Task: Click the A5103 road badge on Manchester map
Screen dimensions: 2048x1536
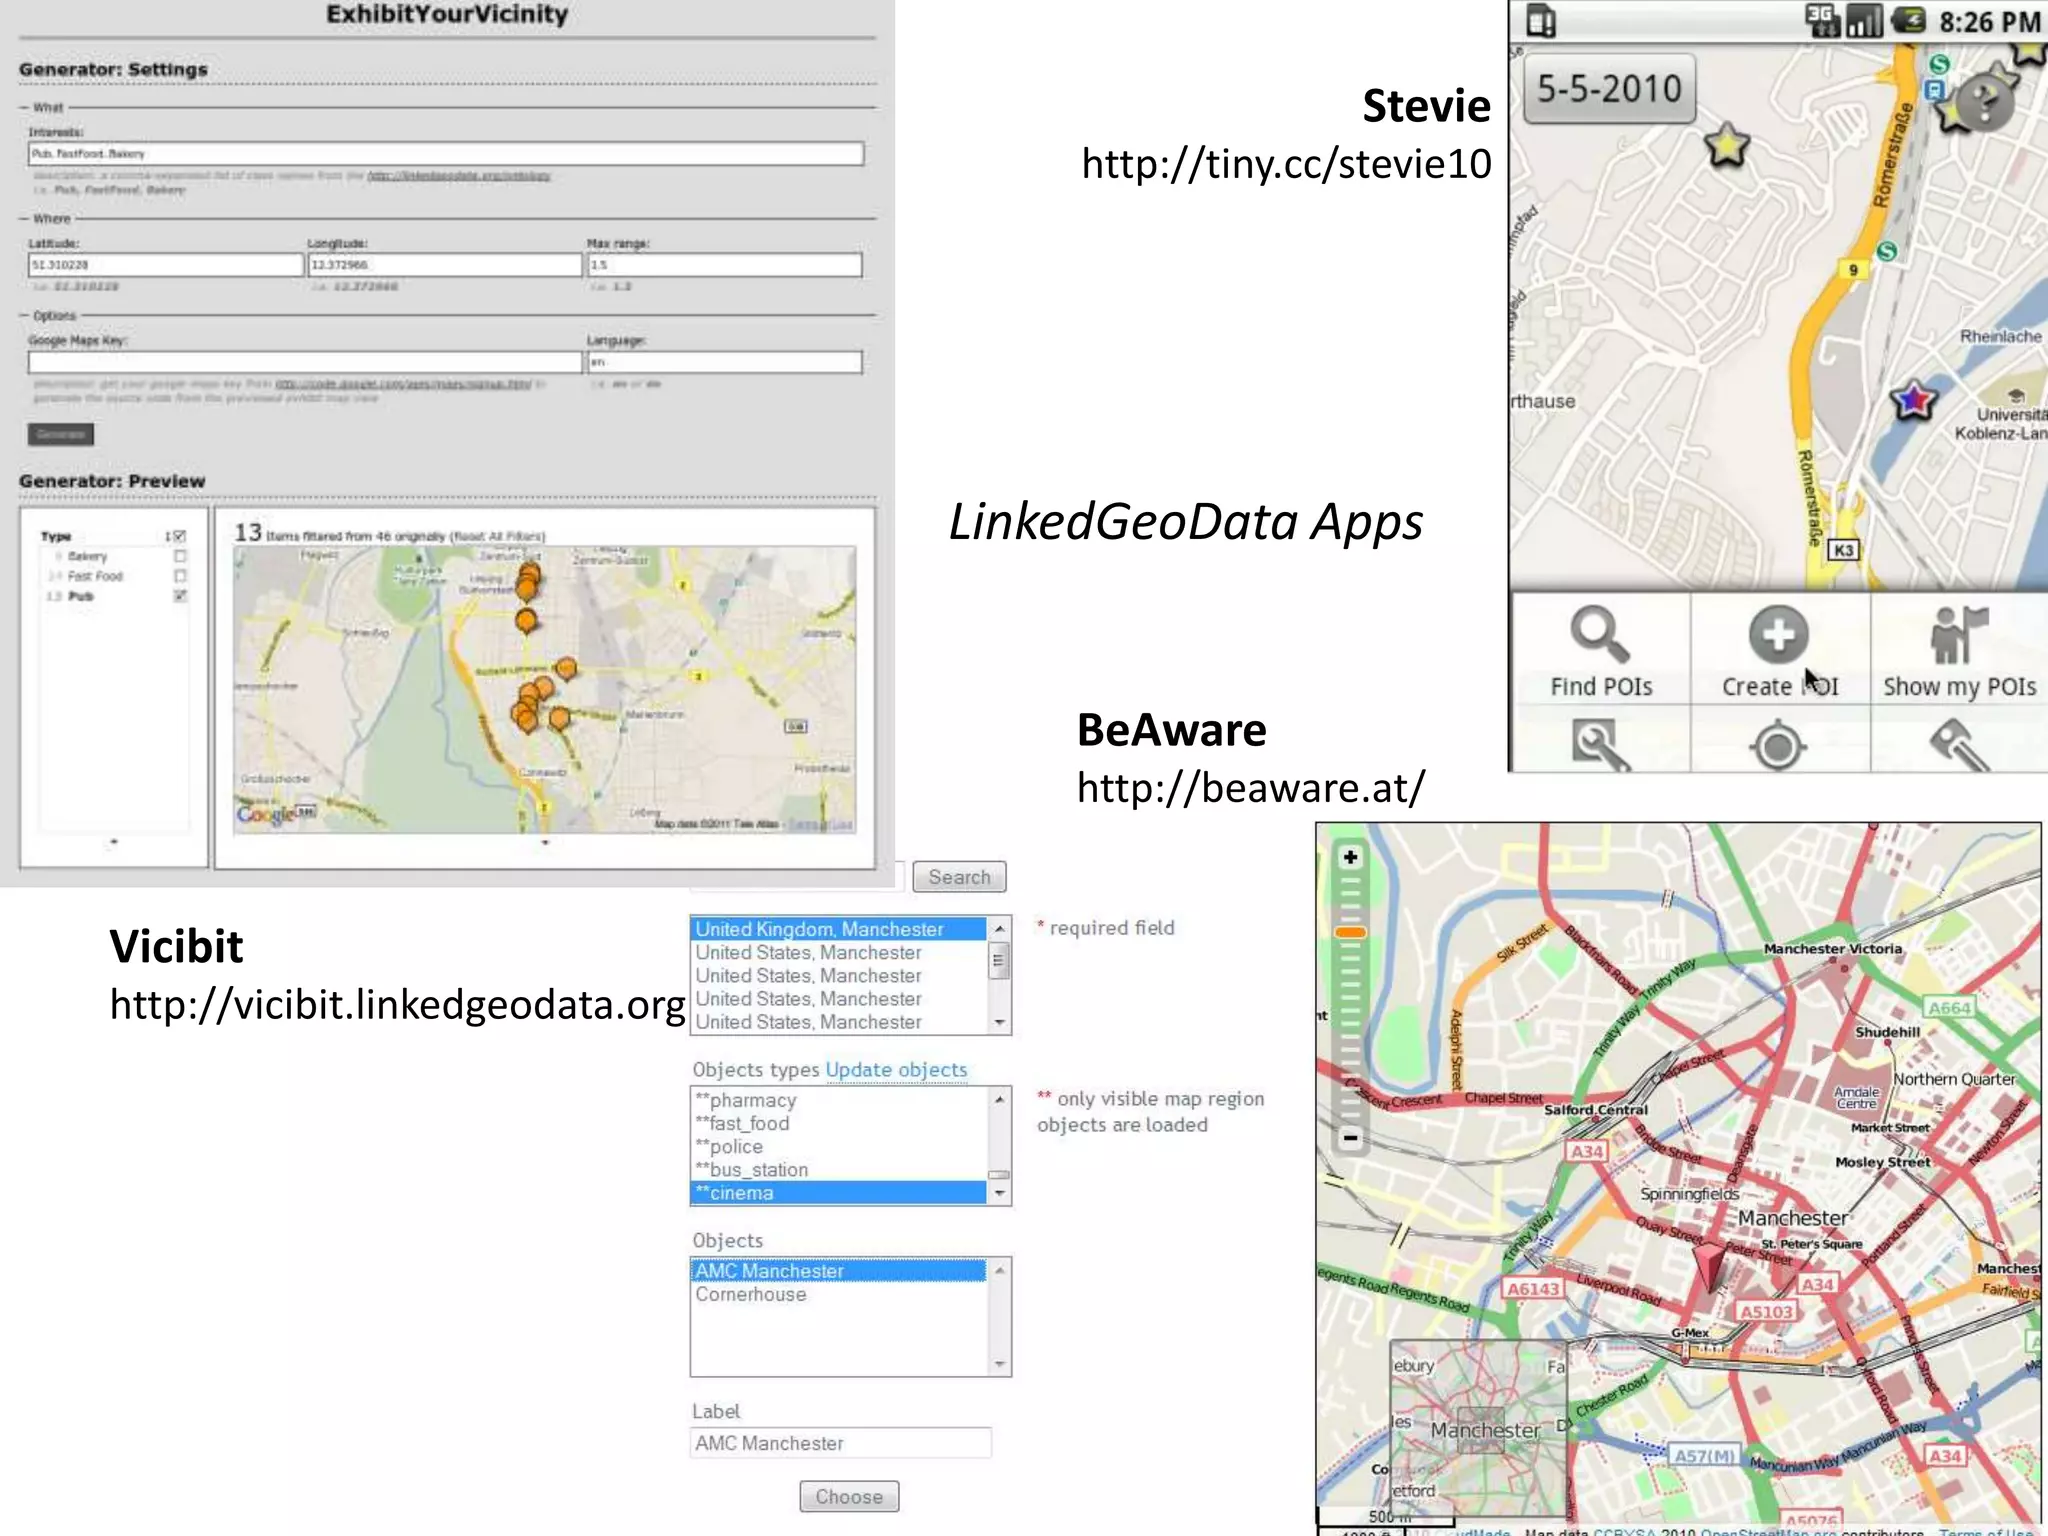Action: click(1767, 1312)
